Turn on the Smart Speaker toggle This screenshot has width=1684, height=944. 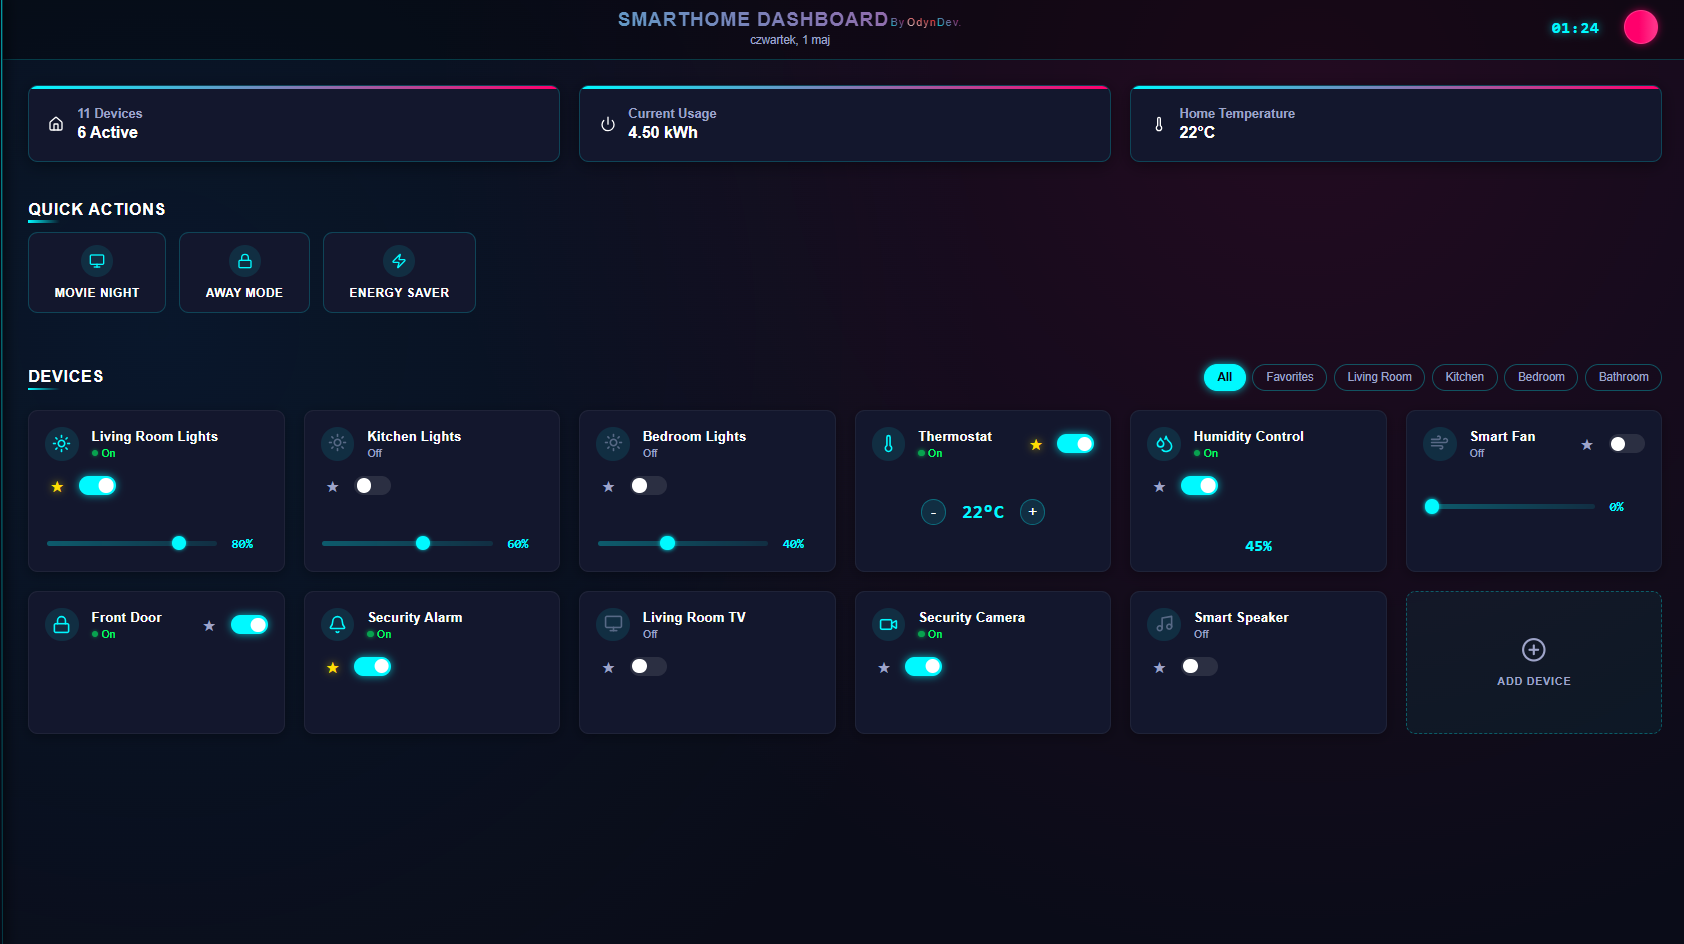(1199, 667)
